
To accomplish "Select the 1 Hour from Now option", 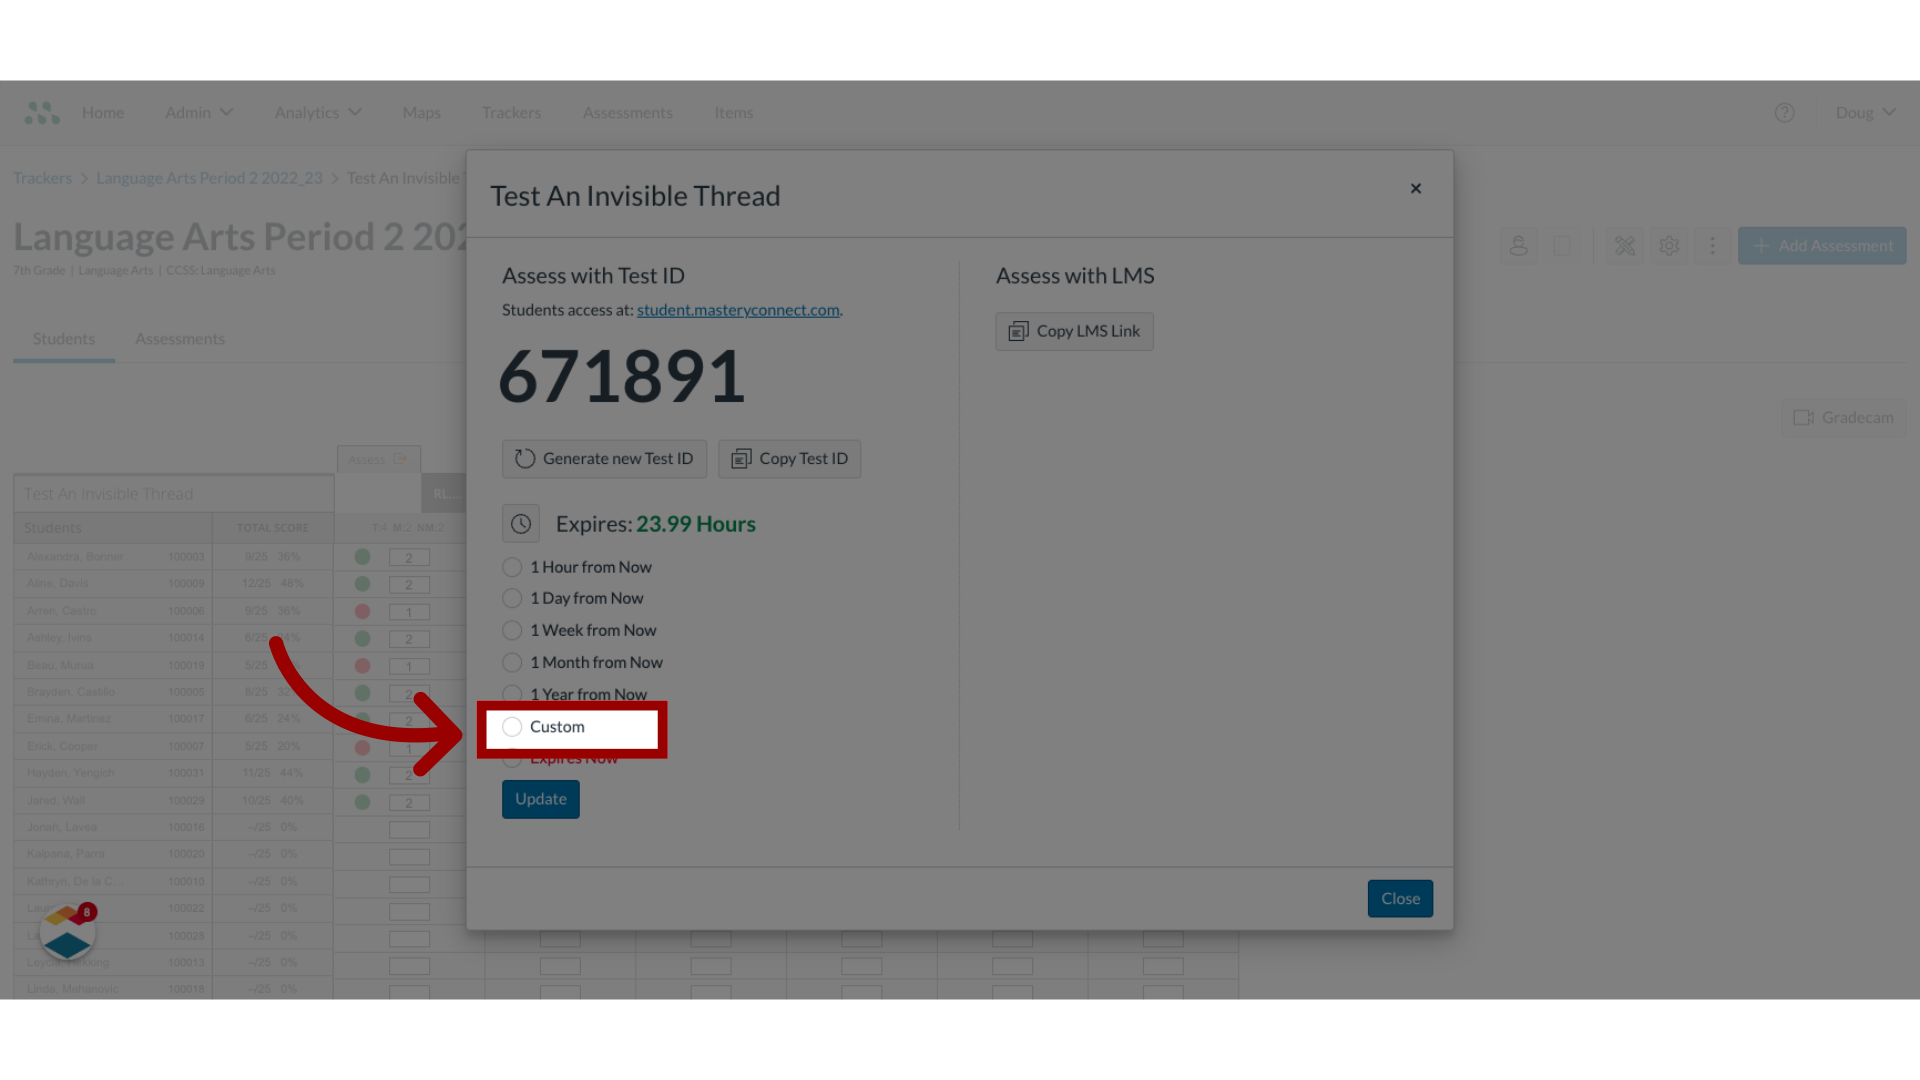I will pyautogui.click(x=512, y=566).
